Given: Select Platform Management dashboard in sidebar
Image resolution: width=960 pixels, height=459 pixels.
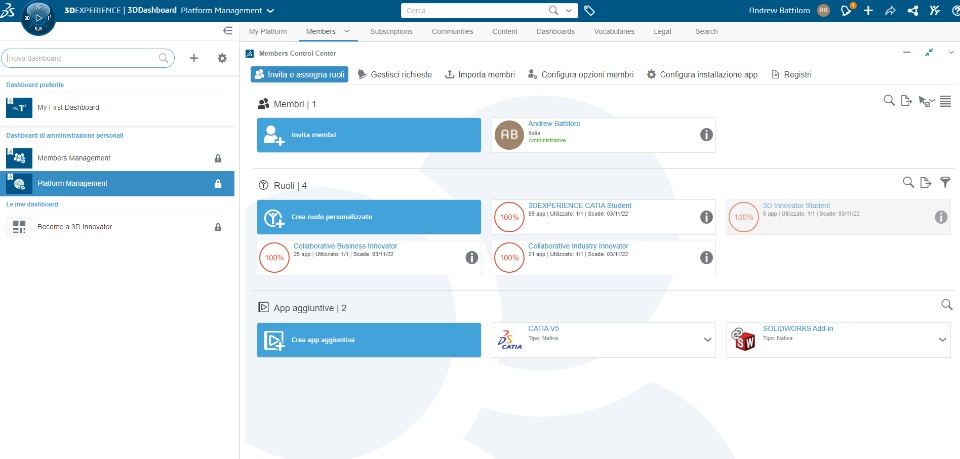Looking at the screenshot, I should pos(117,184).
